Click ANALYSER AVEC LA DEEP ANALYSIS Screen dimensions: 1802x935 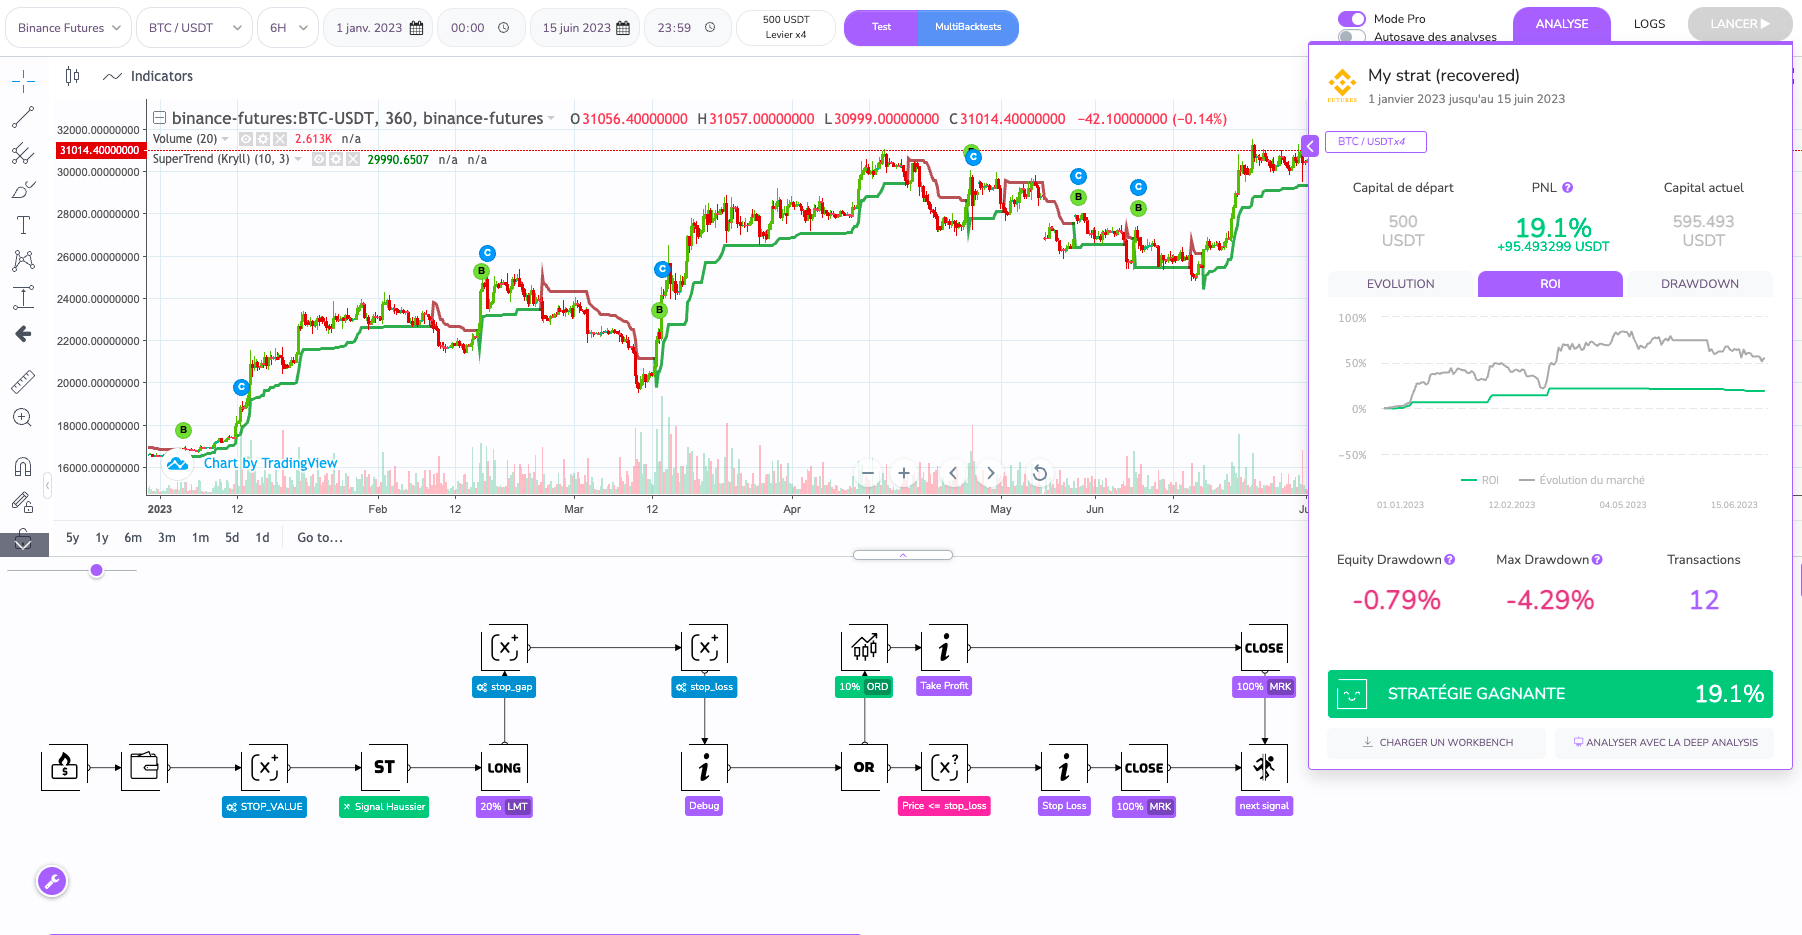1664,742
